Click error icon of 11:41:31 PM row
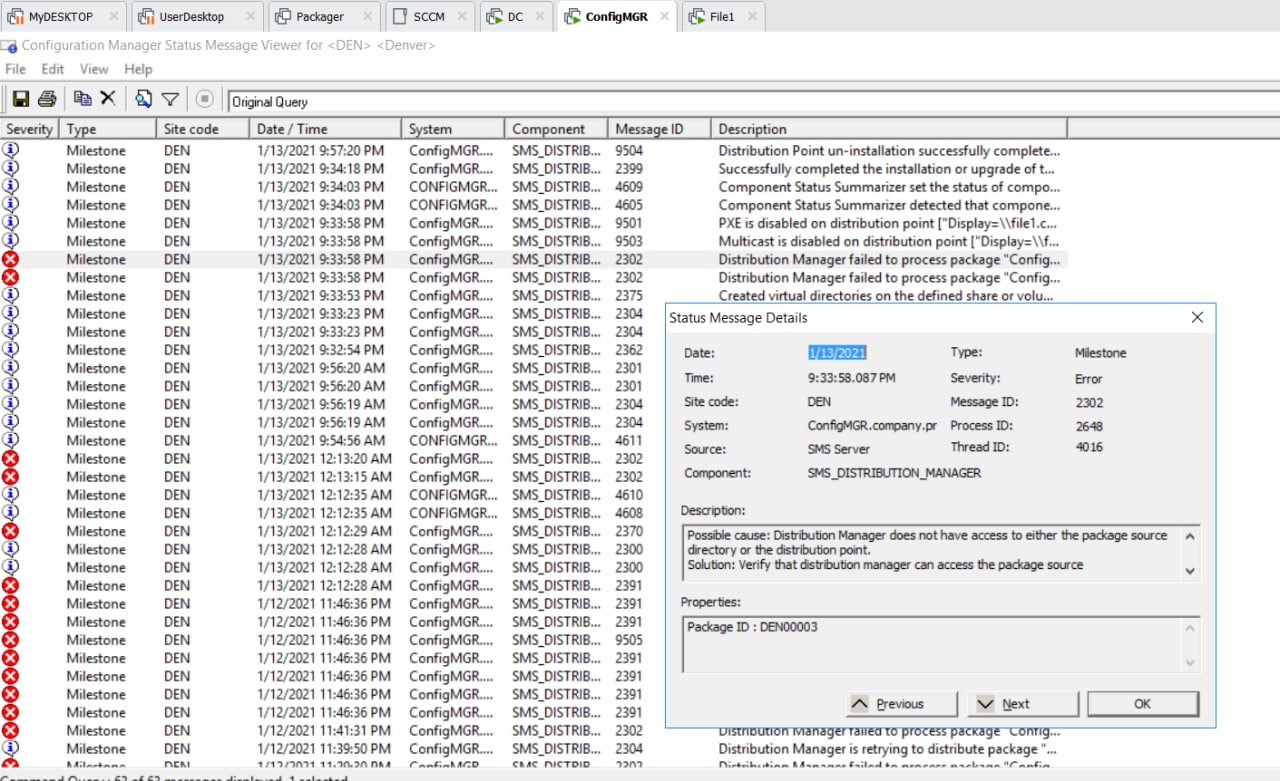1280x781 pixels. [x=10, y=730]
